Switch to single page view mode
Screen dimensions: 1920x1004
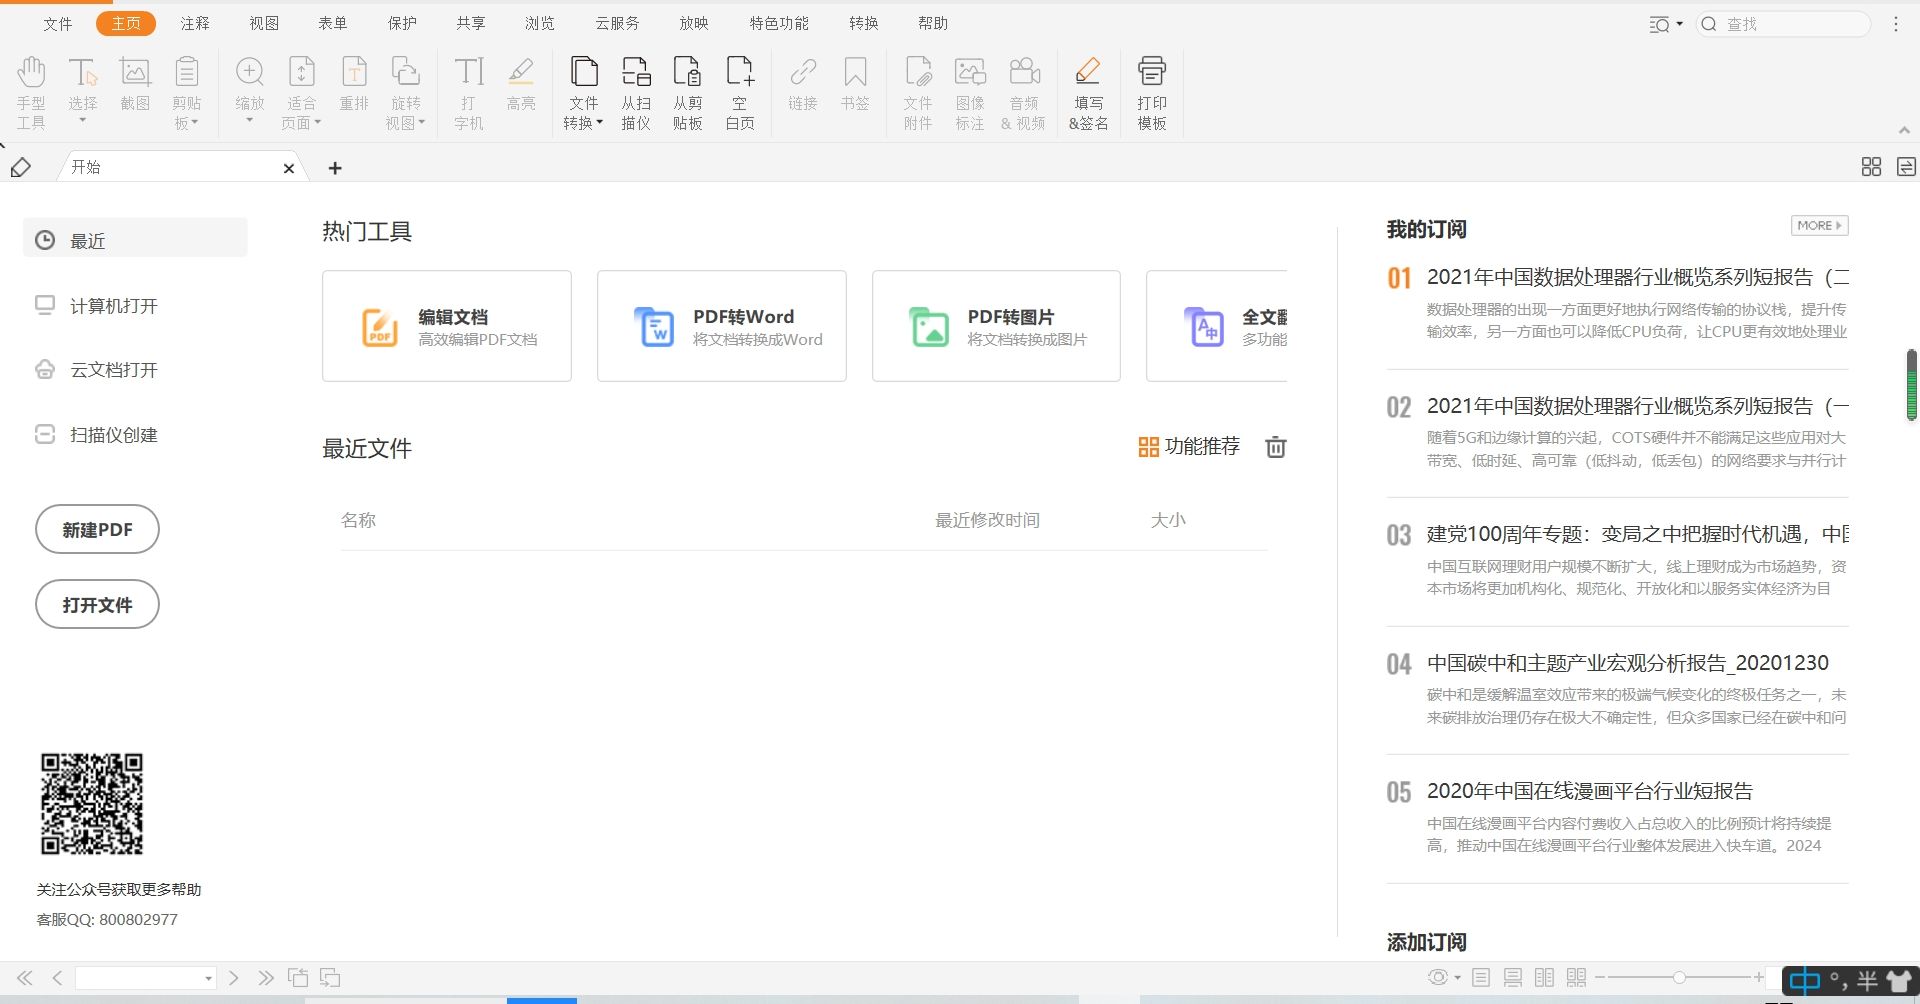[x=1481, y=978]
